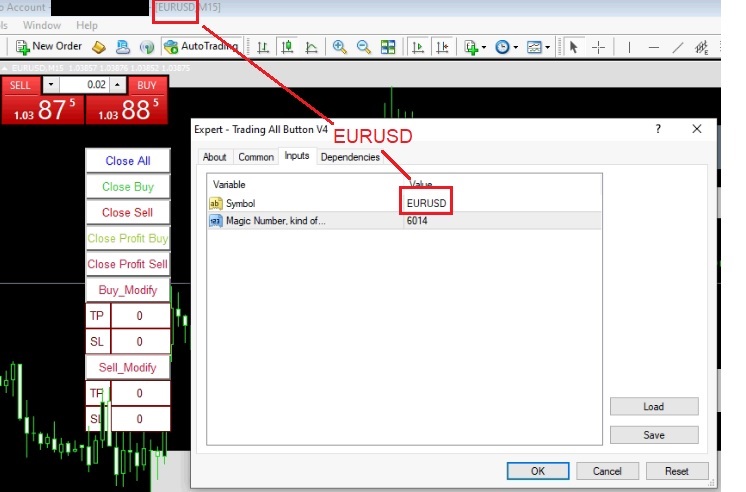Viewport: 746px width, 492px height.
Task: Click the Buy_Modify SL value field
Action: coord(140,341)
